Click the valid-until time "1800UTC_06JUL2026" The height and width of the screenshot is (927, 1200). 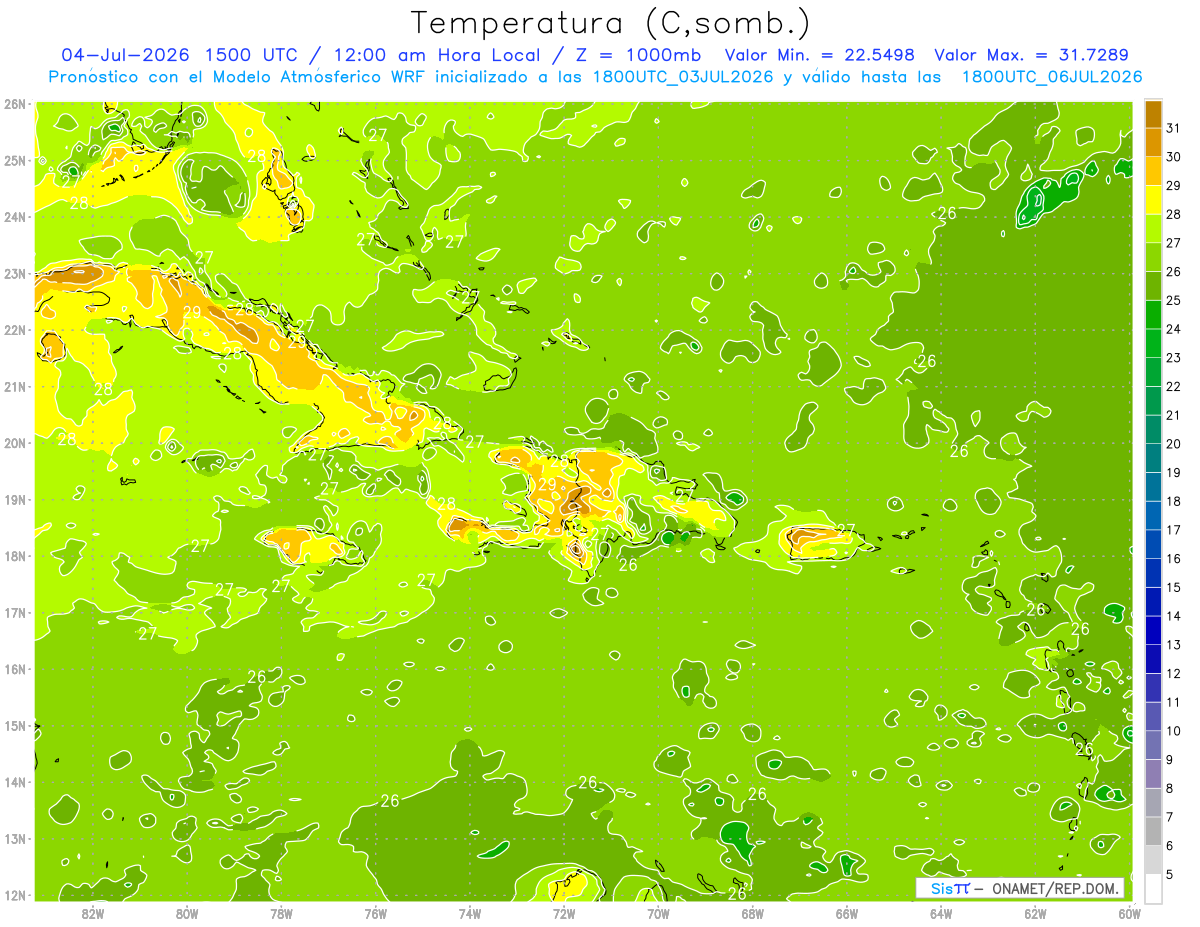pos(1051,77)
